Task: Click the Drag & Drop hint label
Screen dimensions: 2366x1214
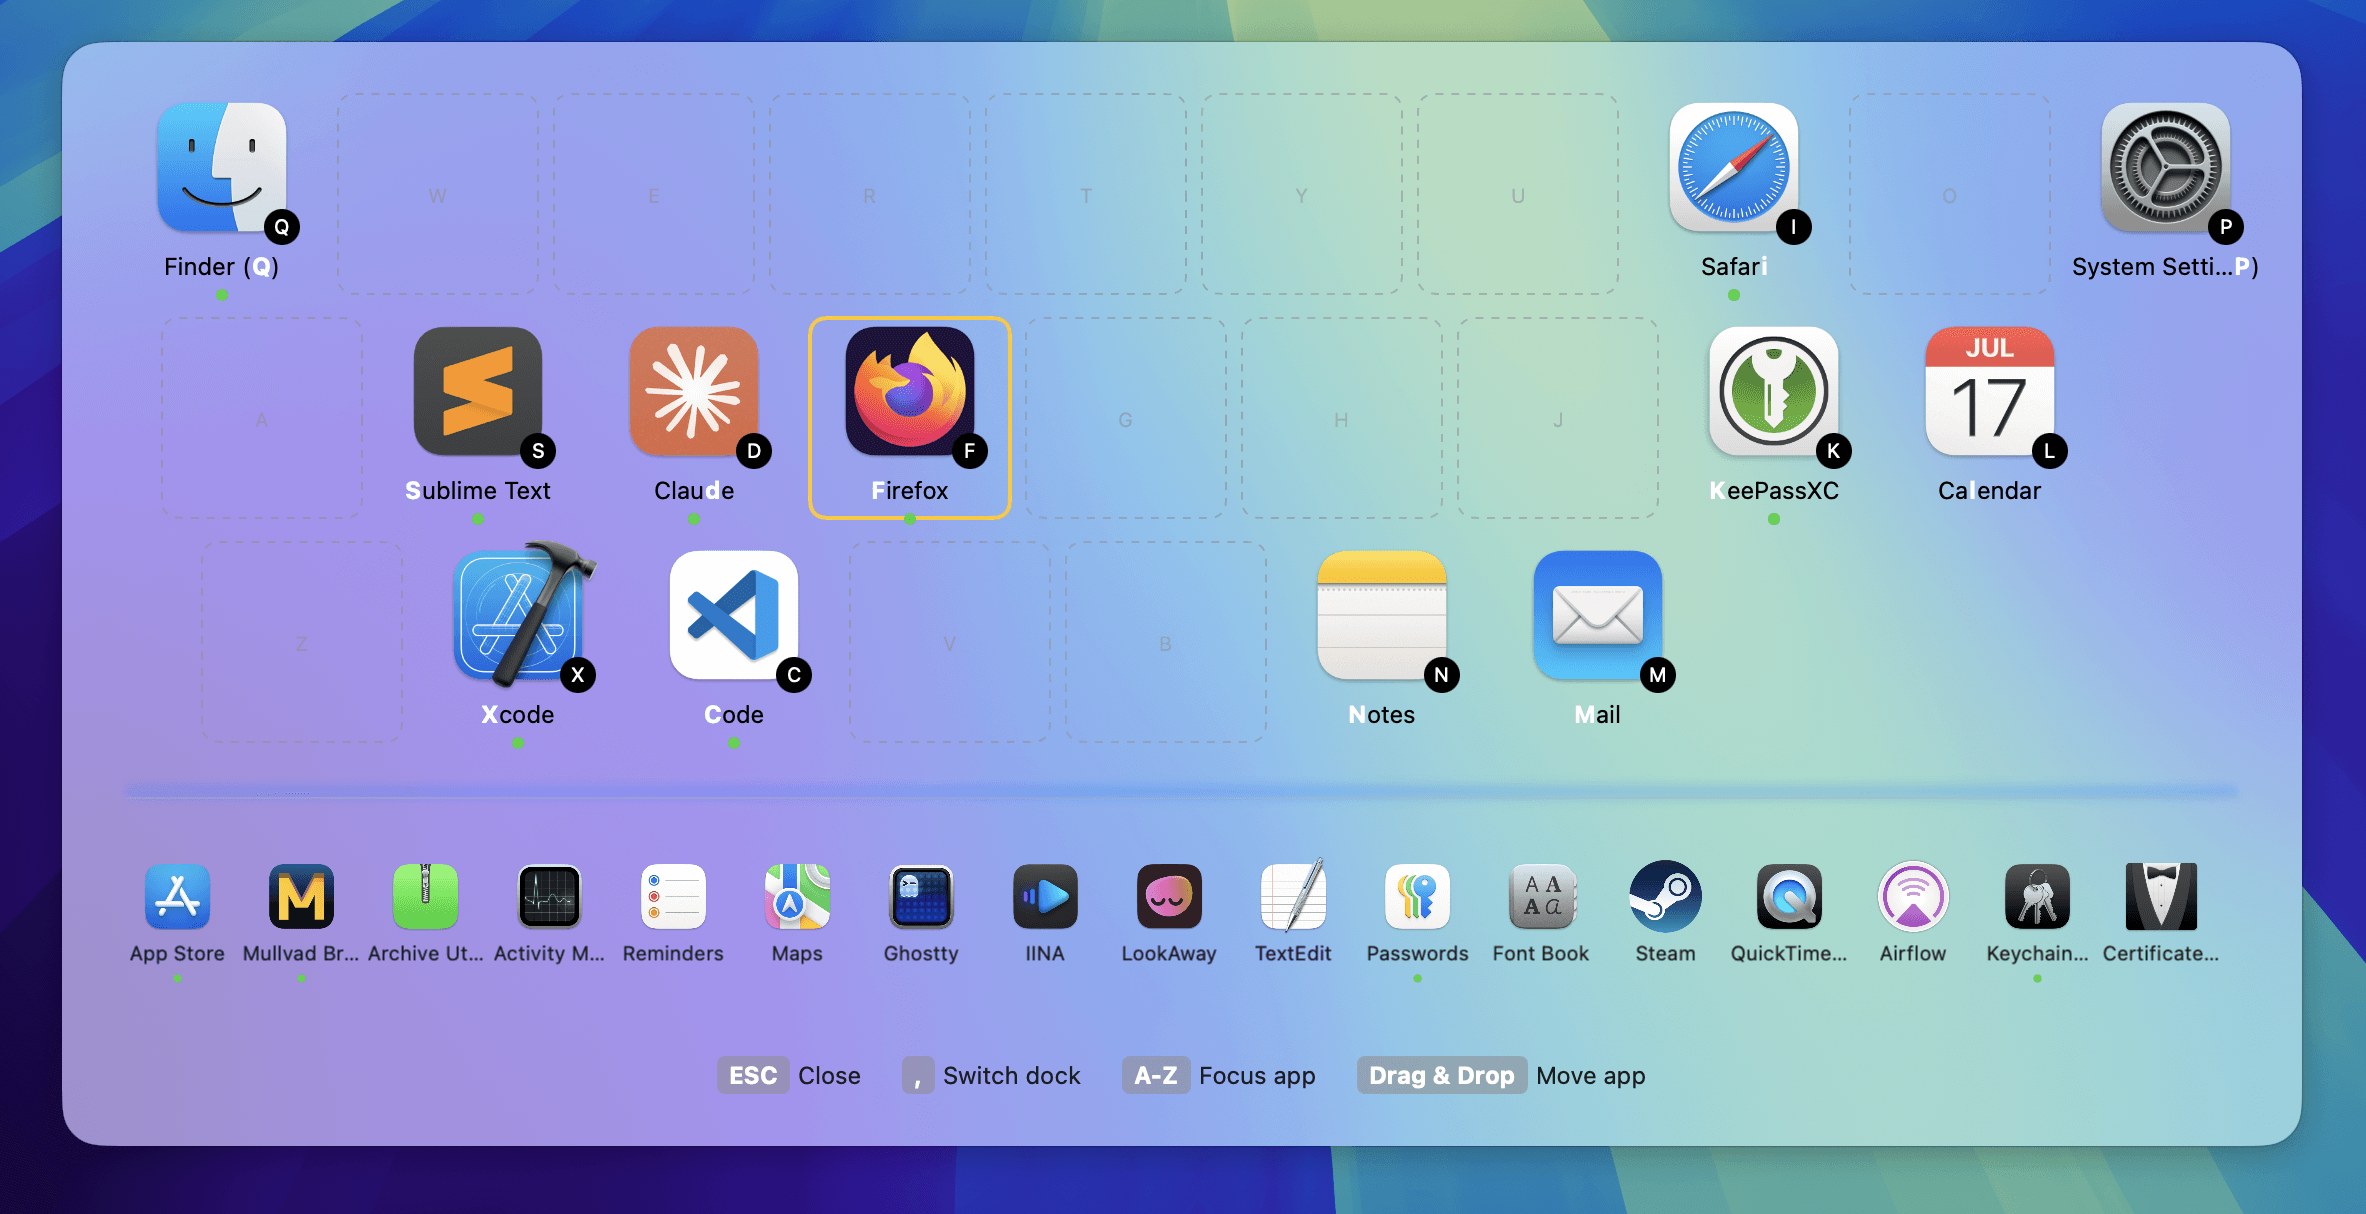Action: tap(1441, 1075)
